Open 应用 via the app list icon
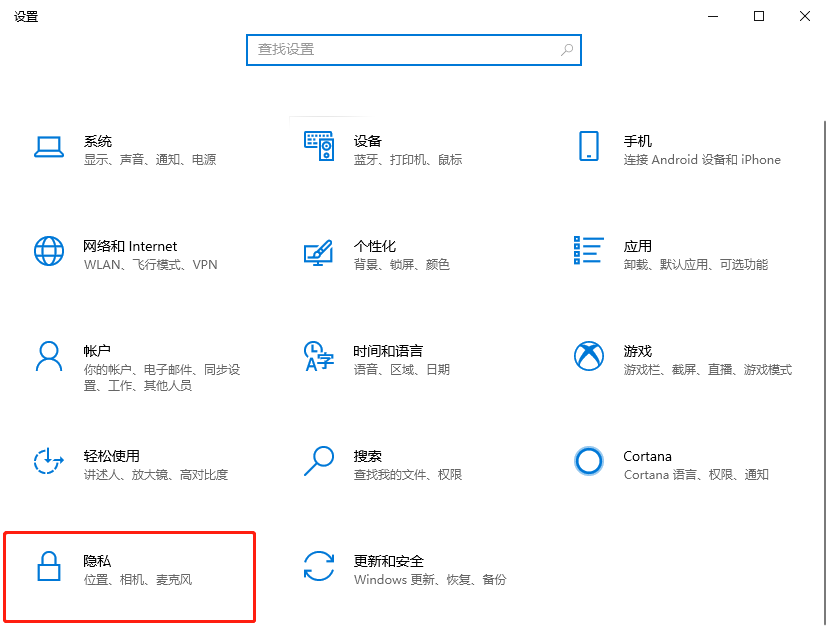Viewport: 828px width, 641px height. coord(589,251)
